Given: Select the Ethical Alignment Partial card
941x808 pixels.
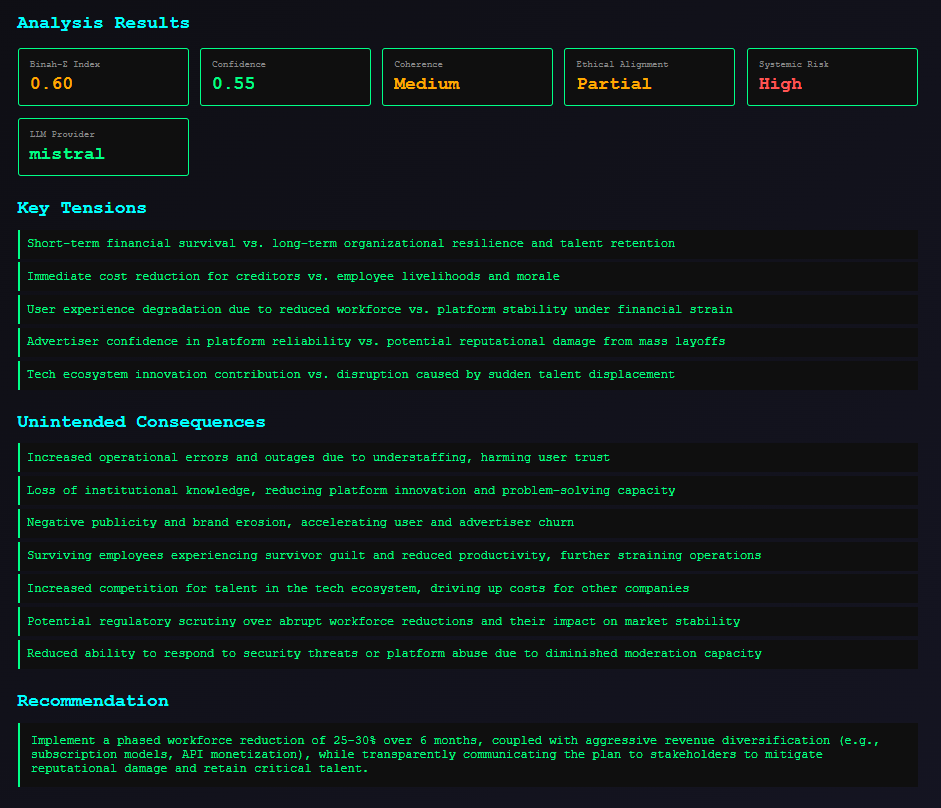Looking at the screenshot, I should (649, 77).
